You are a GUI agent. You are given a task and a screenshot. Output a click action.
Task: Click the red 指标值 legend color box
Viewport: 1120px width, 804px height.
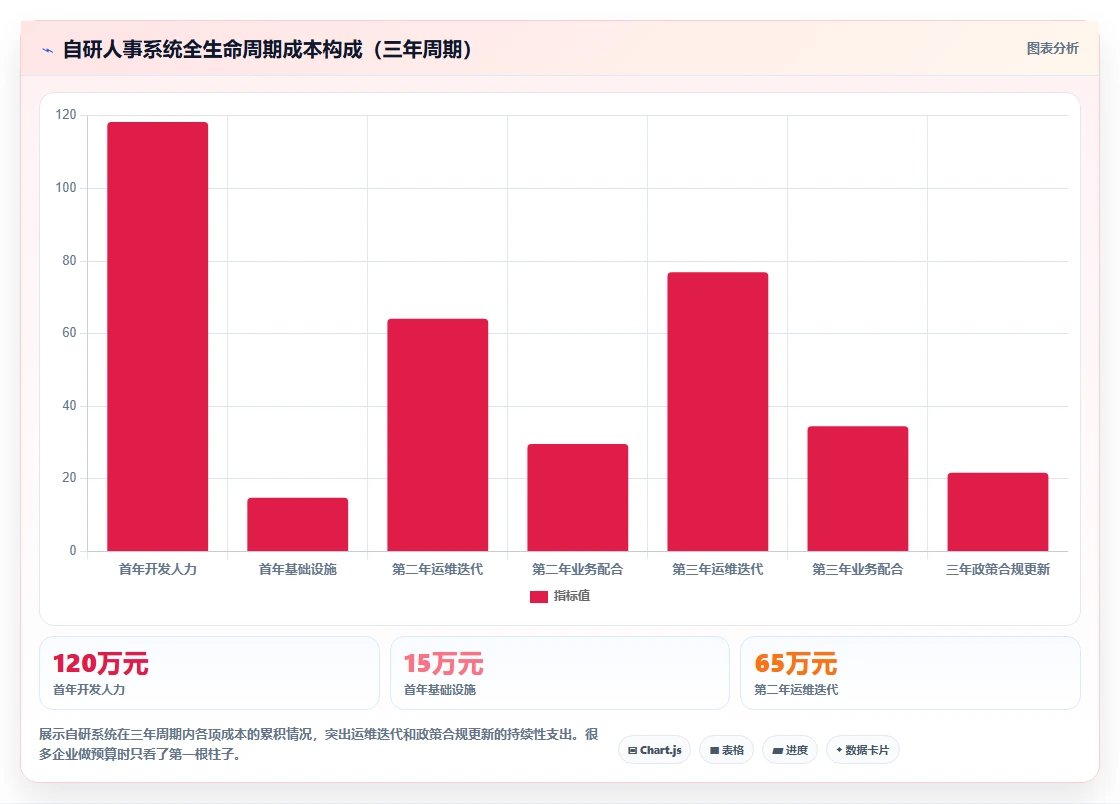coord(539,597)
